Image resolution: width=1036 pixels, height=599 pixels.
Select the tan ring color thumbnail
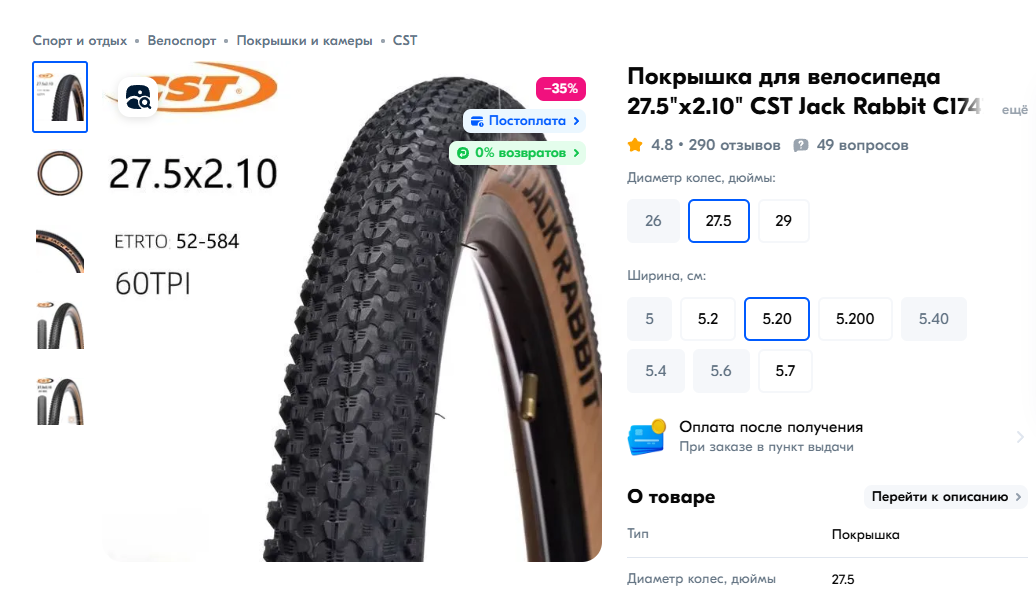pyautogui.click(x=60, y=174)
